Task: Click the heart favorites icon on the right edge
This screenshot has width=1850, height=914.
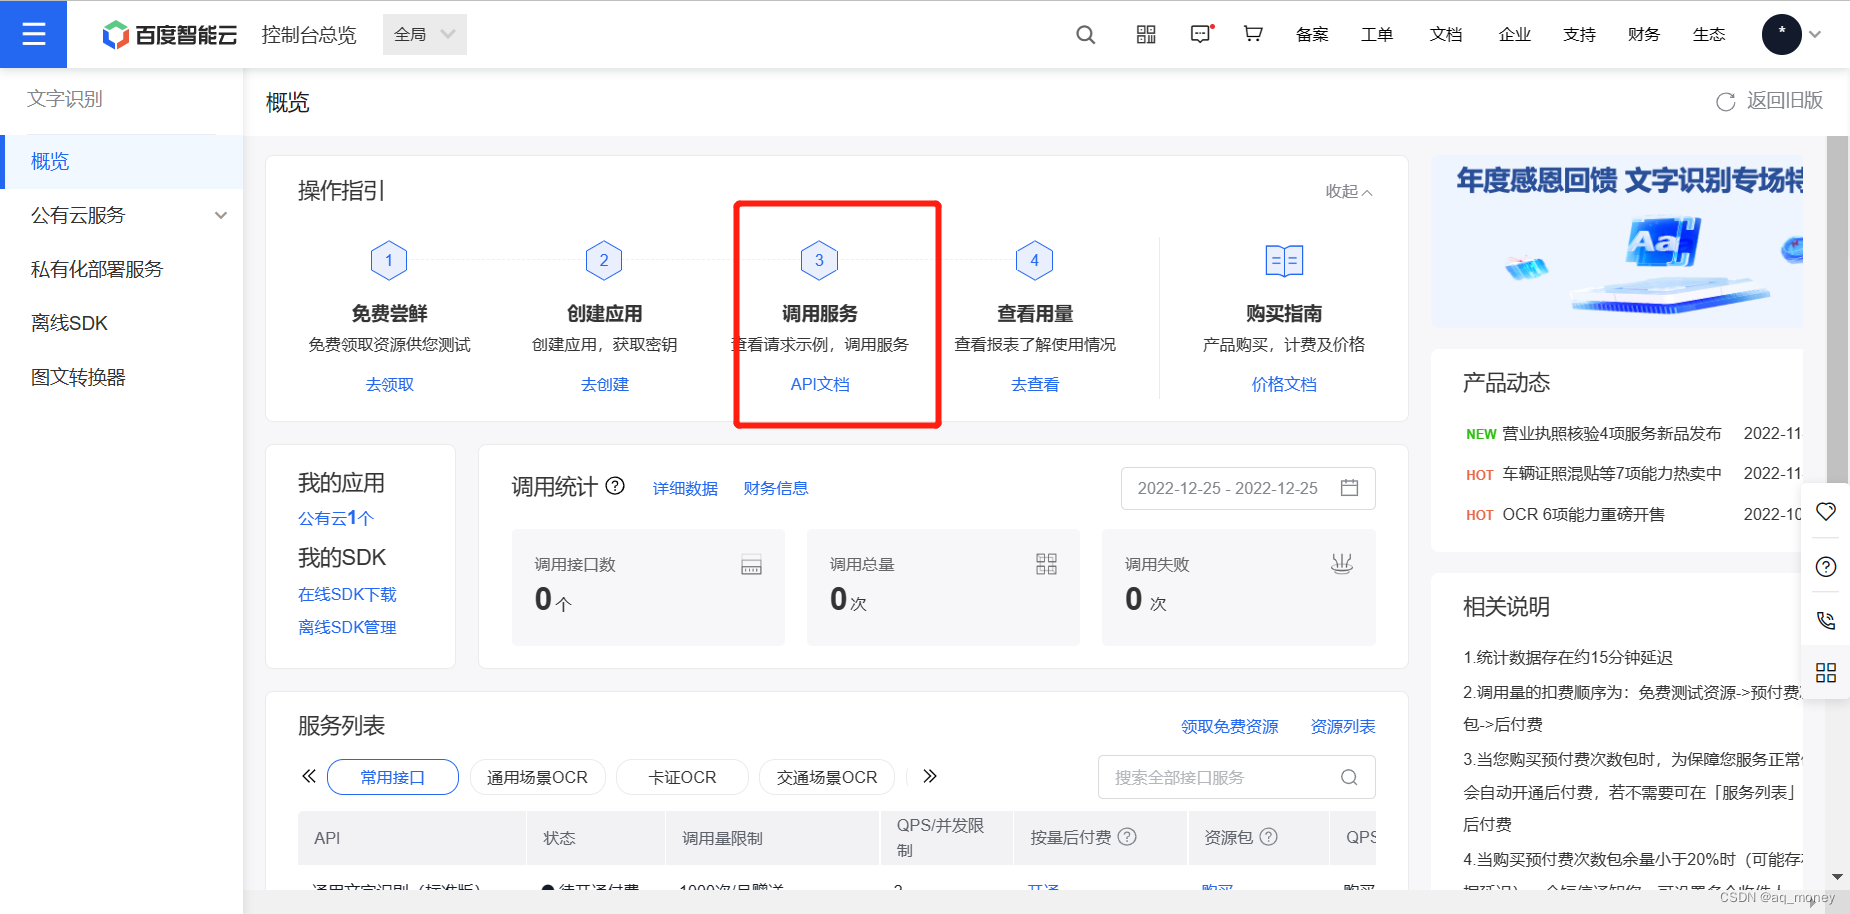Action: 1826,511
